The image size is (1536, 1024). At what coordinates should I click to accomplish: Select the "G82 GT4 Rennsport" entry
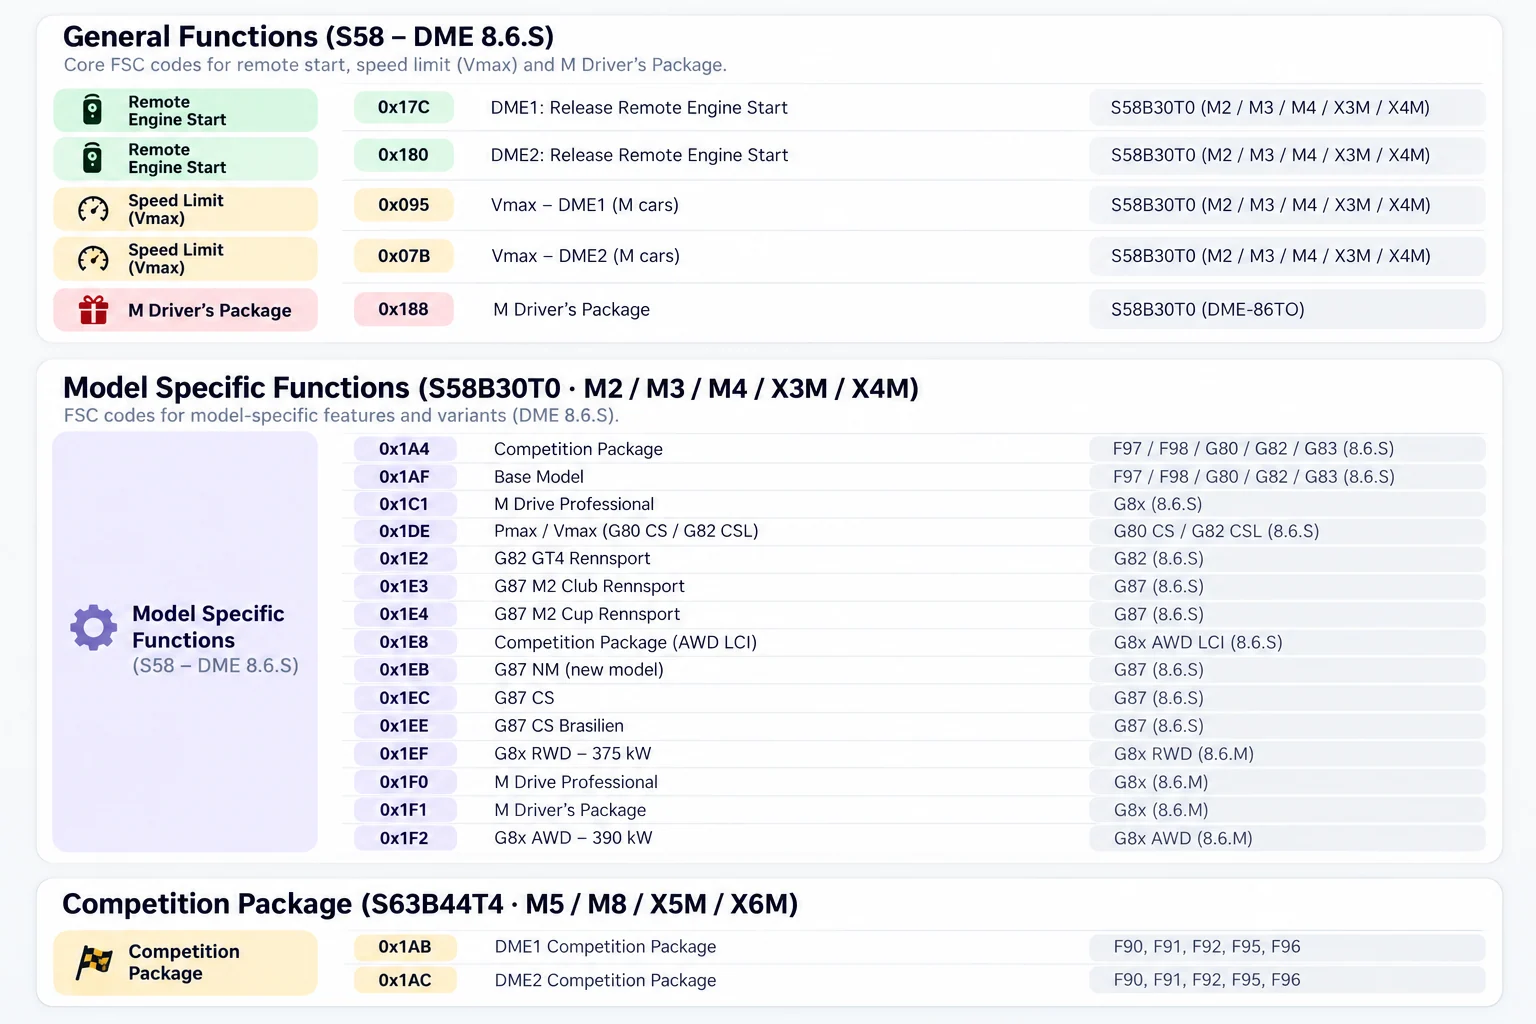(572, 558)
